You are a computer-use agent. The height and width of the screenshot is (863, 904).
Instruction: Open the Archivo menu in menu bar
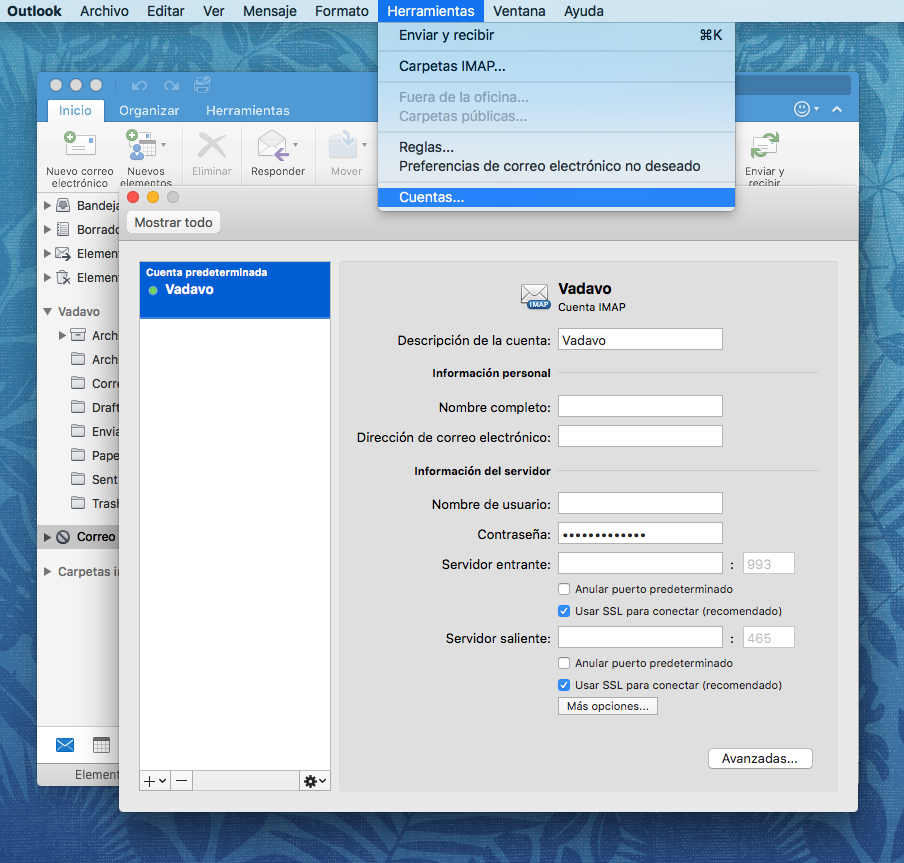[x=104, y=11]
